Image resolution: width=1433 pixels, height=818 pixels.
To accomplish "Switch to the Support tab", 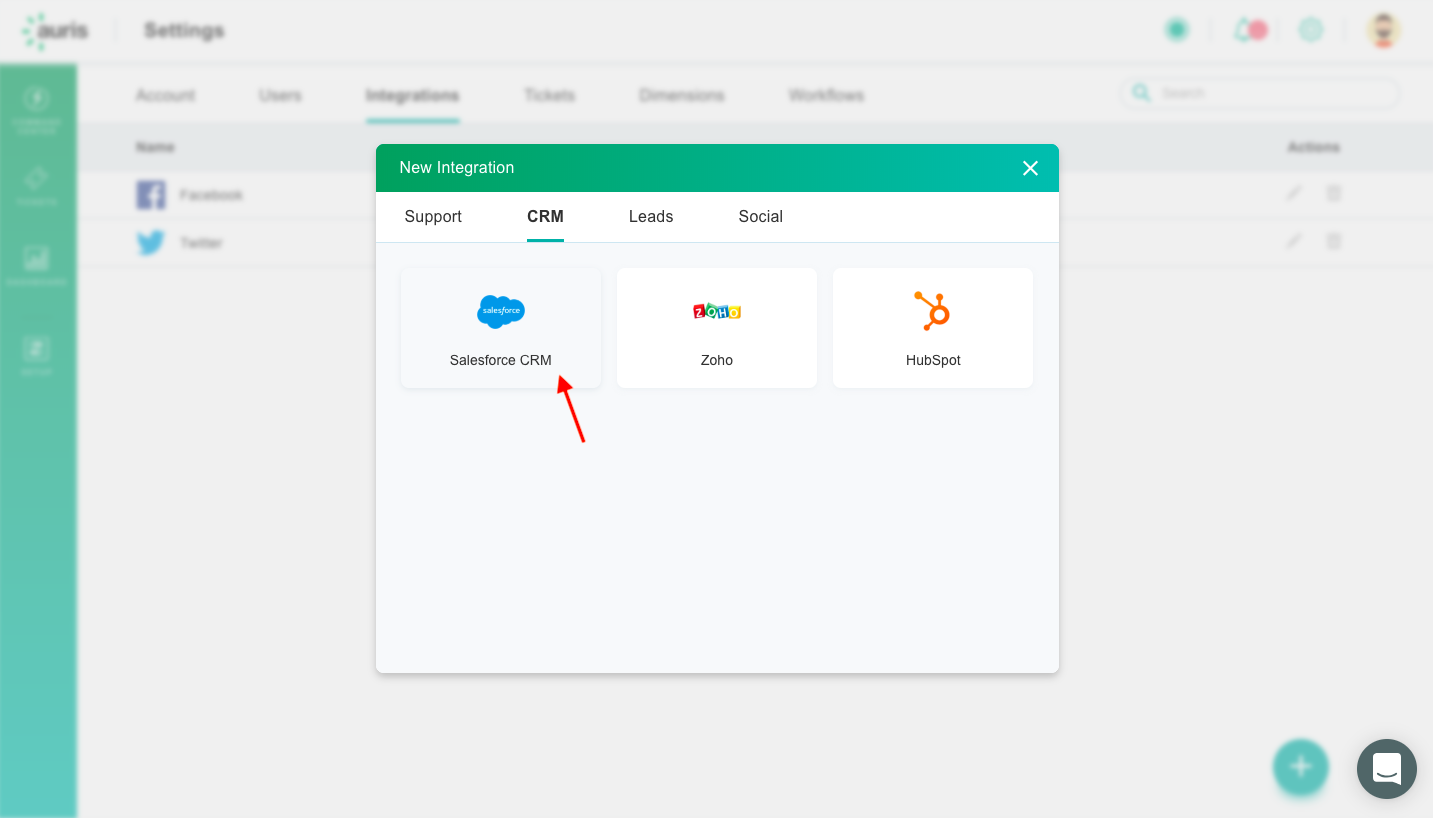I will pos(433,216).
